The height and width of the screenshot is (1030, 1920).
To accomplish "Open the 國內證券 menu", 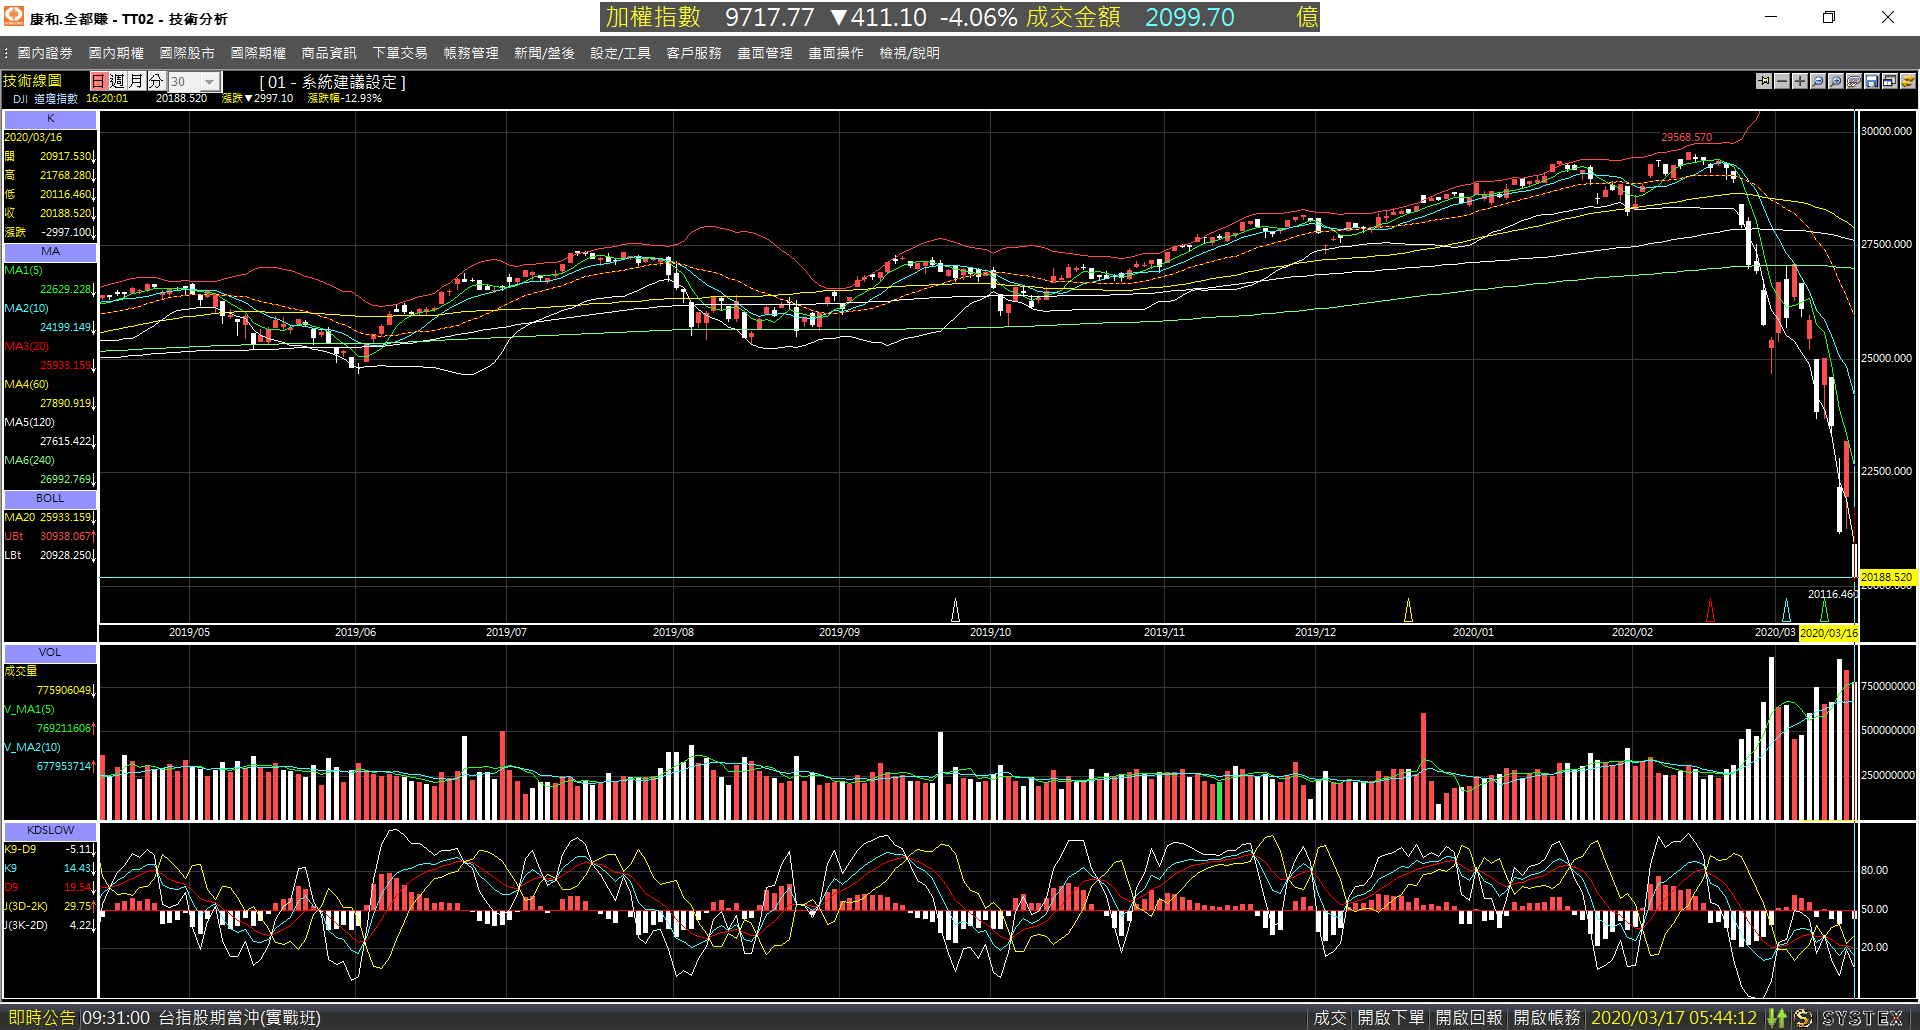I will [45, 53].
